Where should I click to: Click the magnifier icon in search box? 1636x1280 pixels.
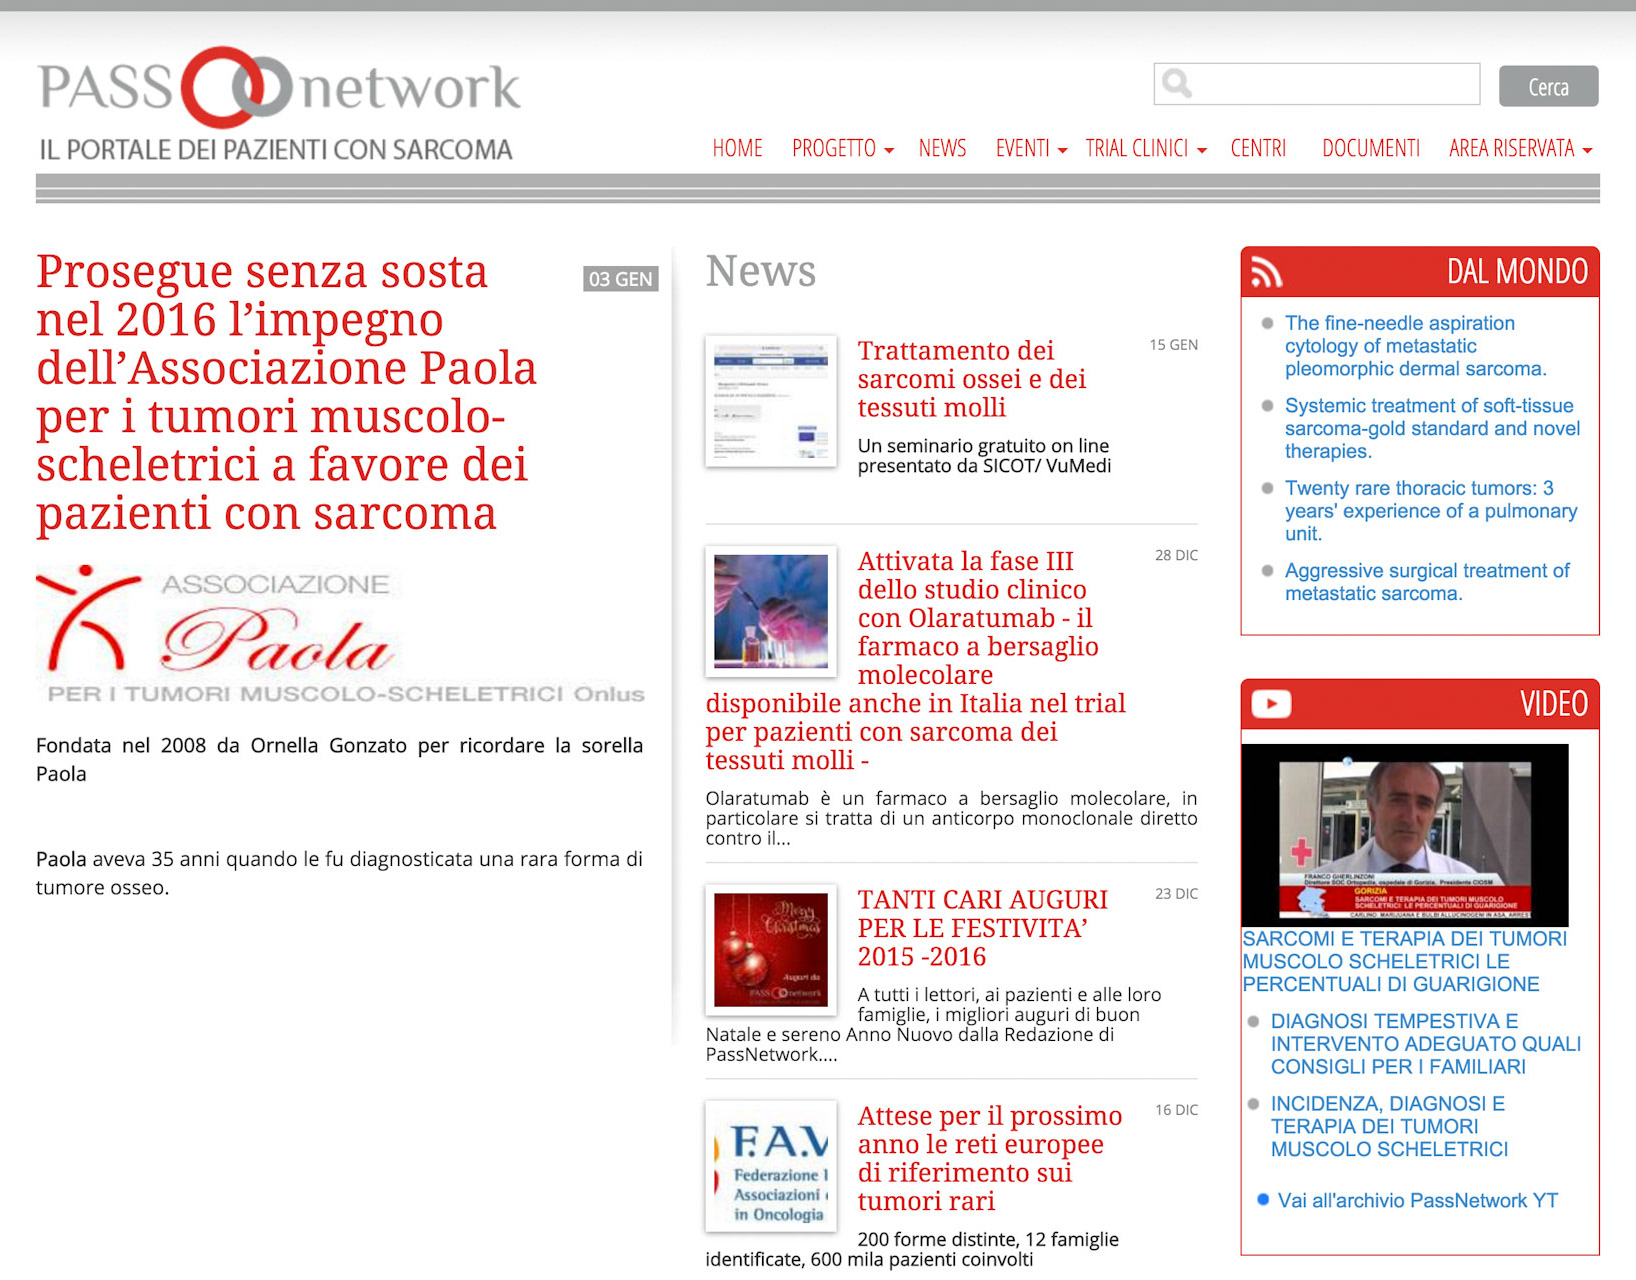tap(1177, 84)
